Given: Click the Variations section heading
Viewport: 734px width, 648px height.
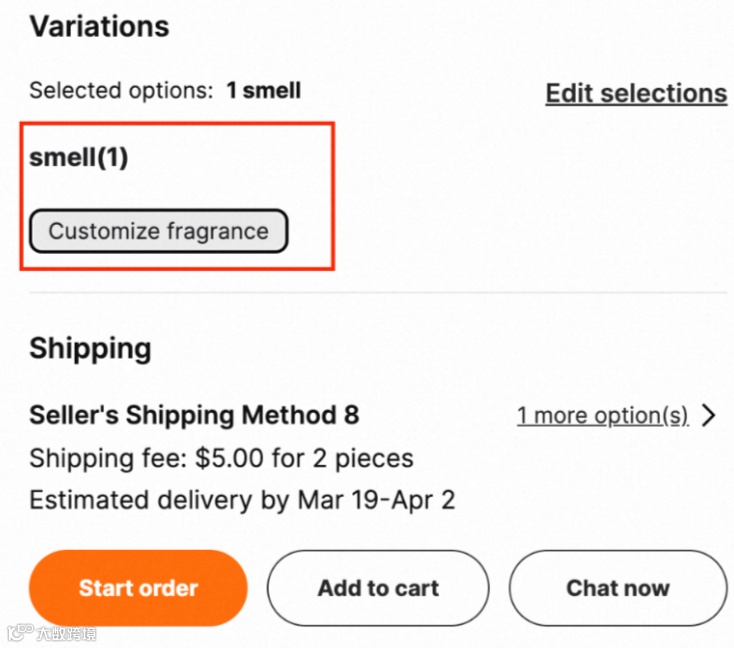Looking at the screenshot, I should point(99,27).
